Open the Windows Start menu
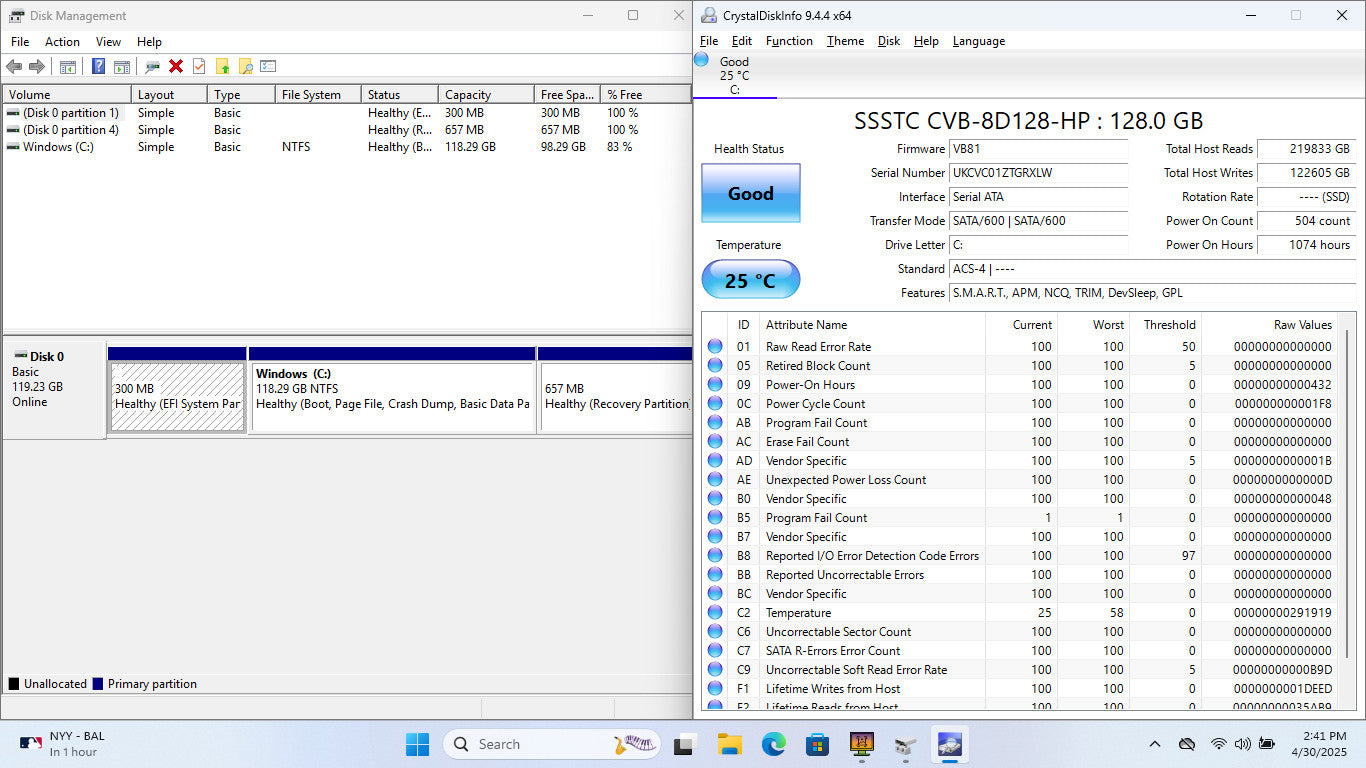1366x768 pixels. point(417,744)
